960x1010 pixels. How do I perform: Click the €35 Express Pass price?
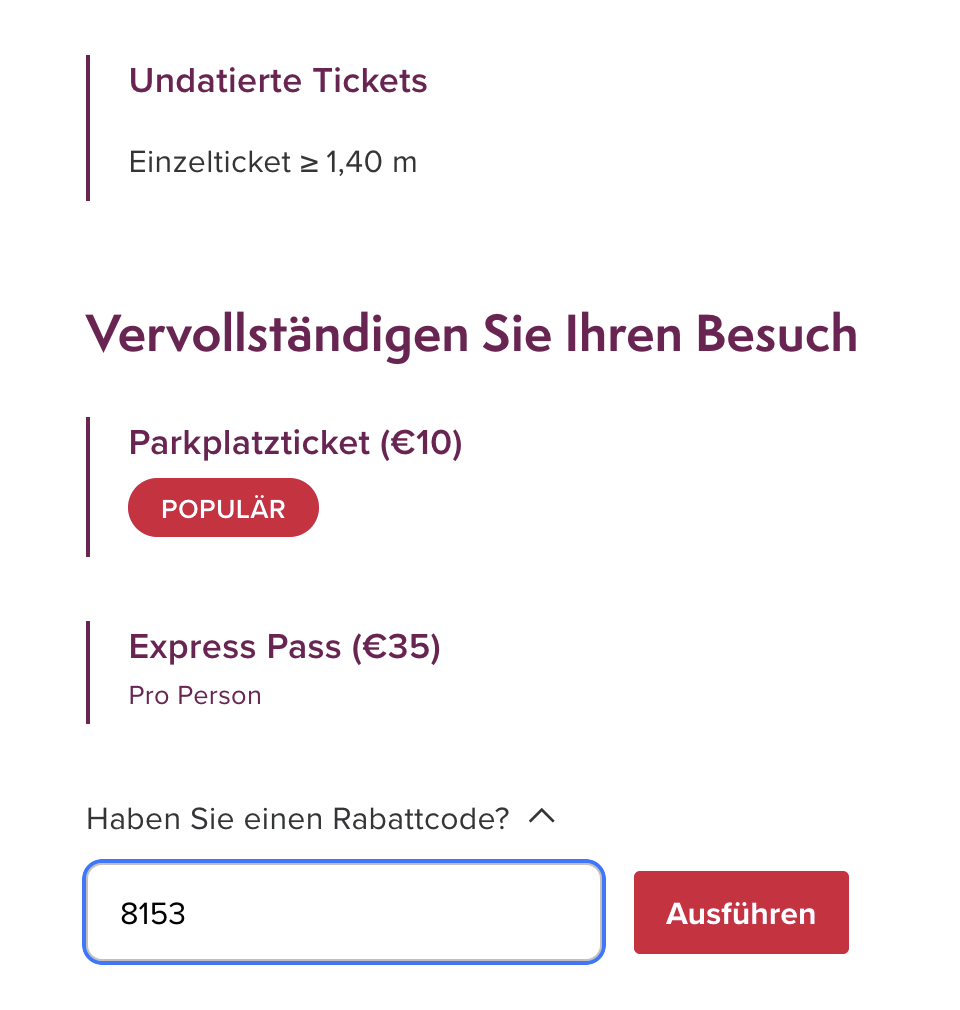tap(396, 647)
